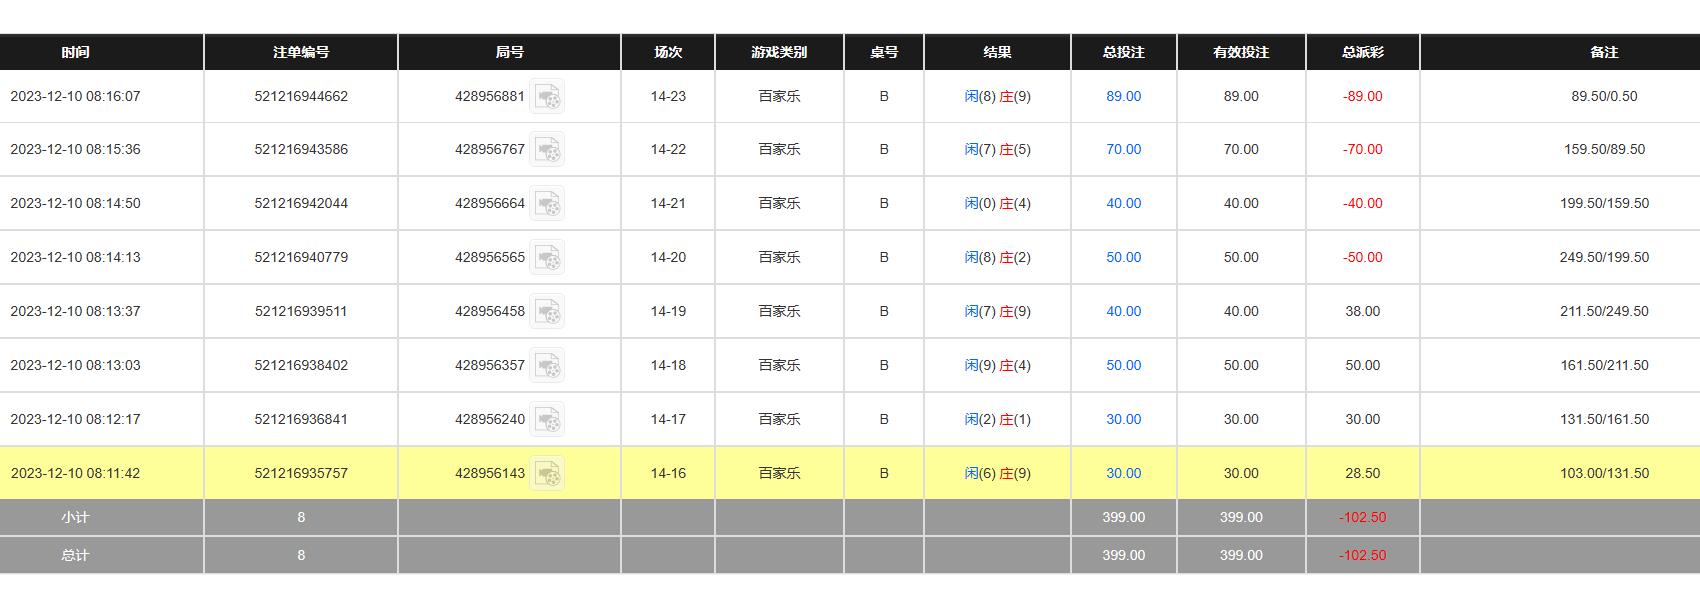Open the blue 70.00 total bet link

[1123, 150]
